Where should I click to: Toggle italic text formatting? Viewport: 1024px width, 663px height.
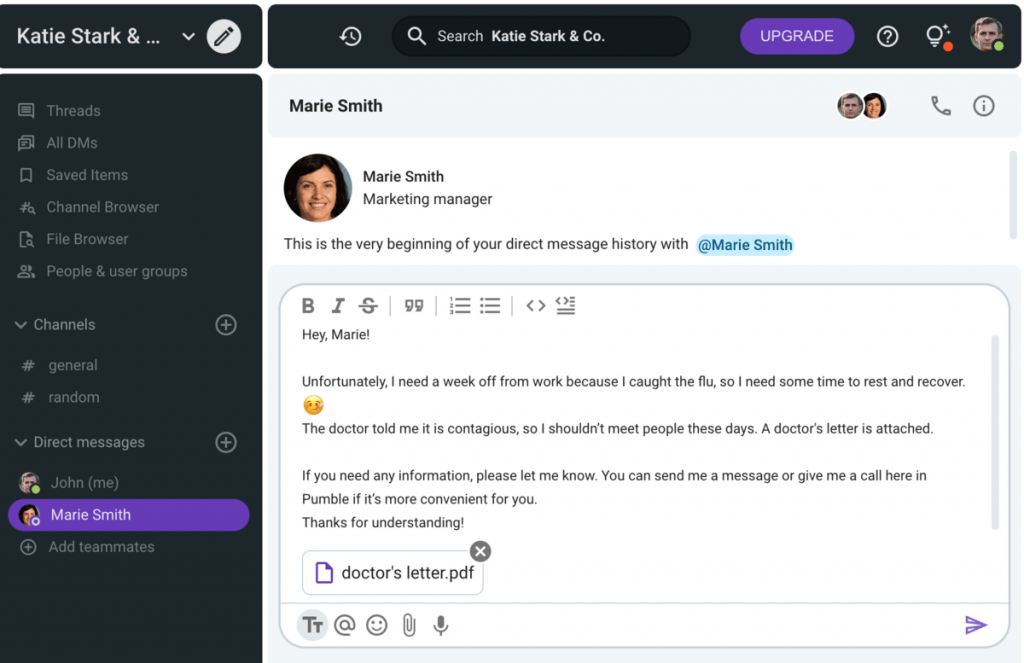click(338, 306)
